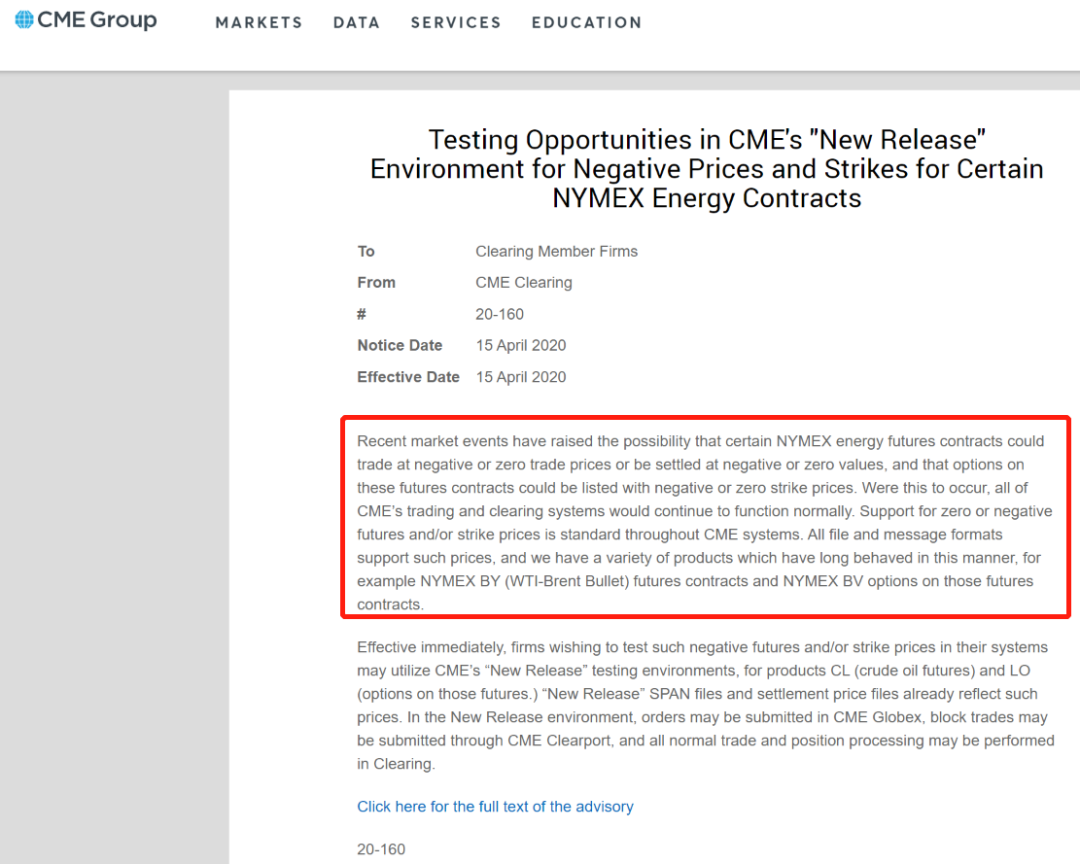Open the SERVICES navigation menu

click(x=456, y=22)
